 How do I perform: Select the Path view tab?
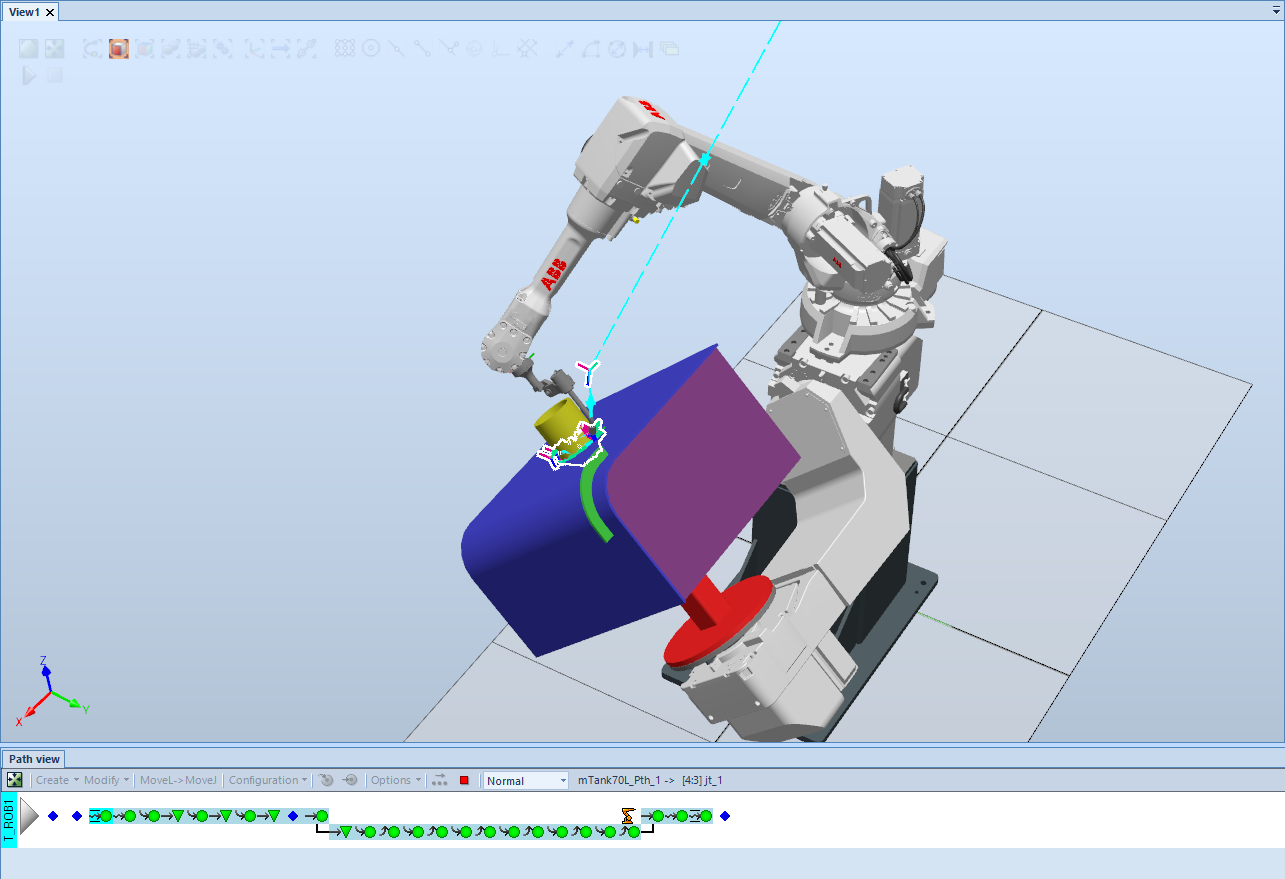tap(35, 759)
